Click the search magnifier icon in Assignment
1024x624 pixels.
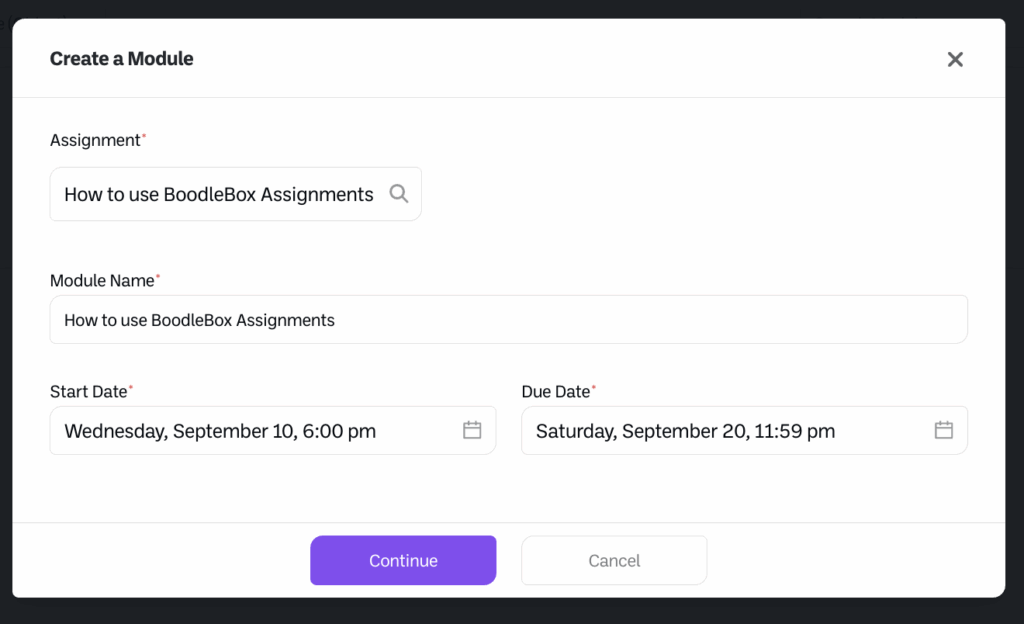coord(399,194)
